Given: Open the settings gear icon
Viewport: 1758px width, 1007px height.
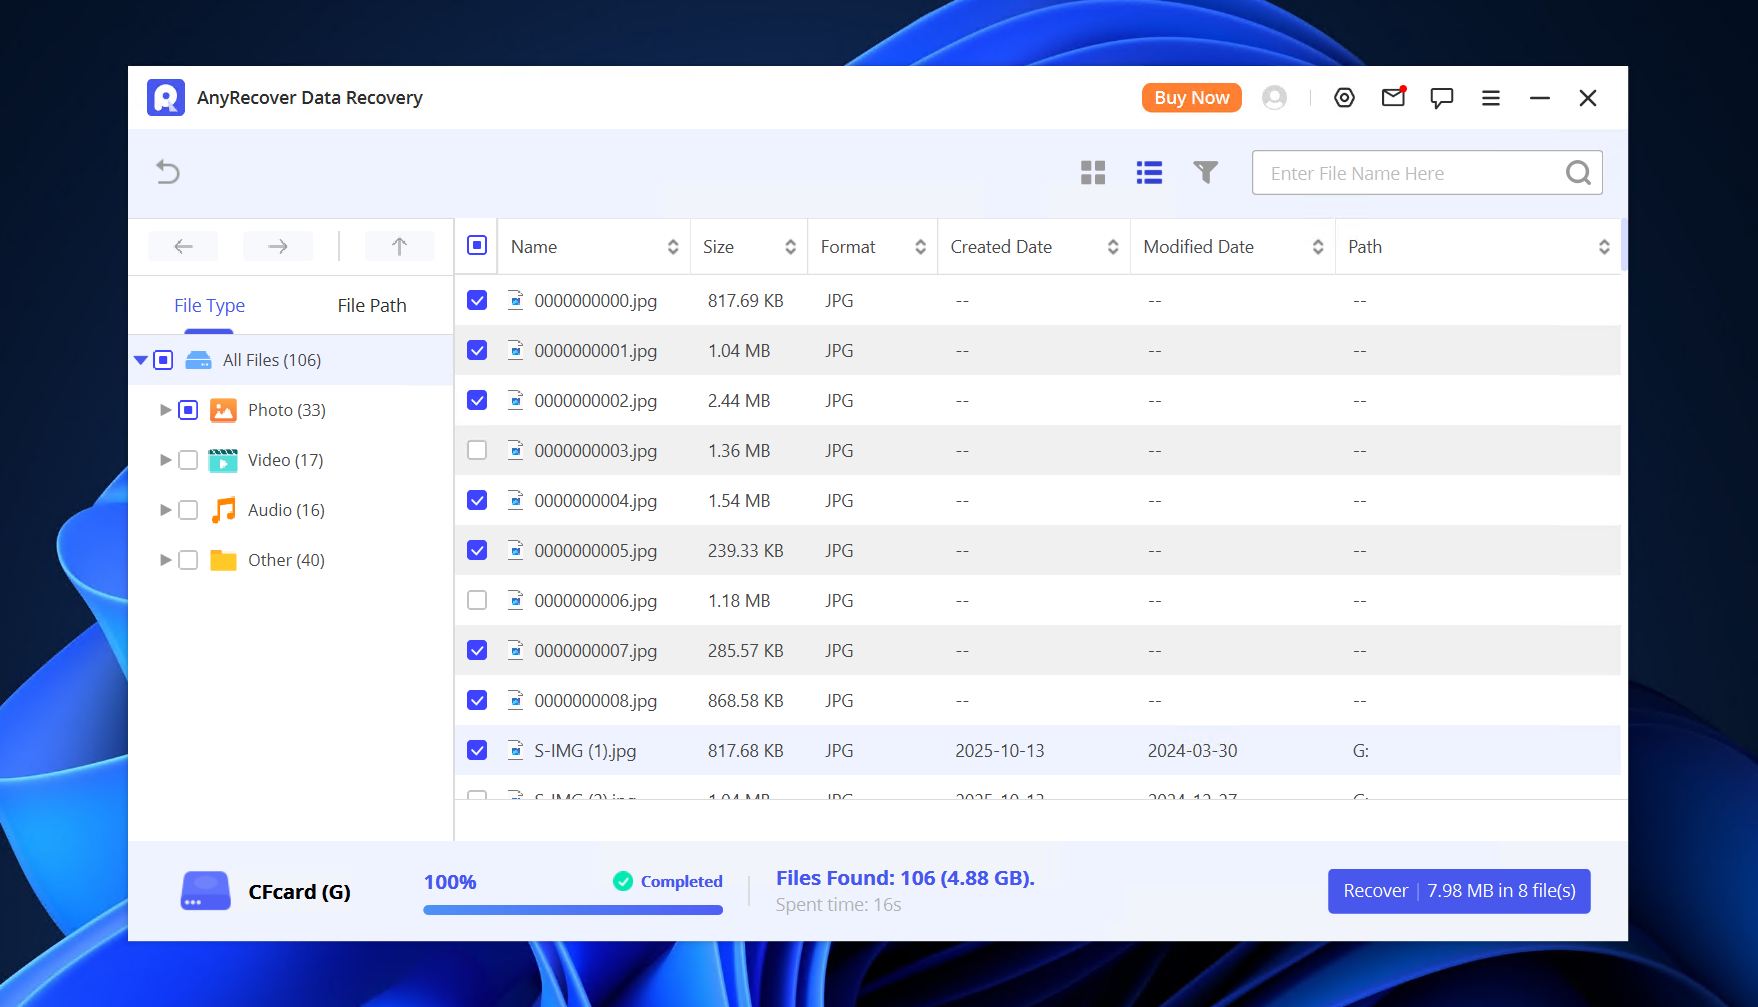Looking at the screenshot, I should [1344, 97].
